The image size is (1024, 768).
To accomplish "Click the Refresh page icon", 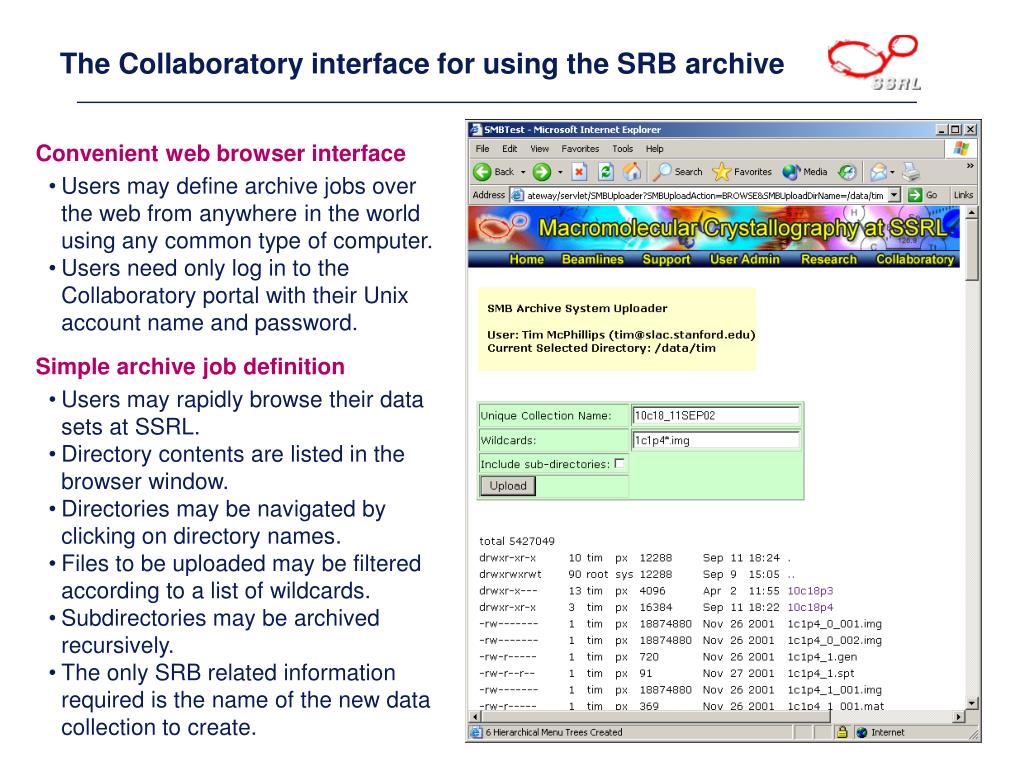I will [x=606, y=172].
